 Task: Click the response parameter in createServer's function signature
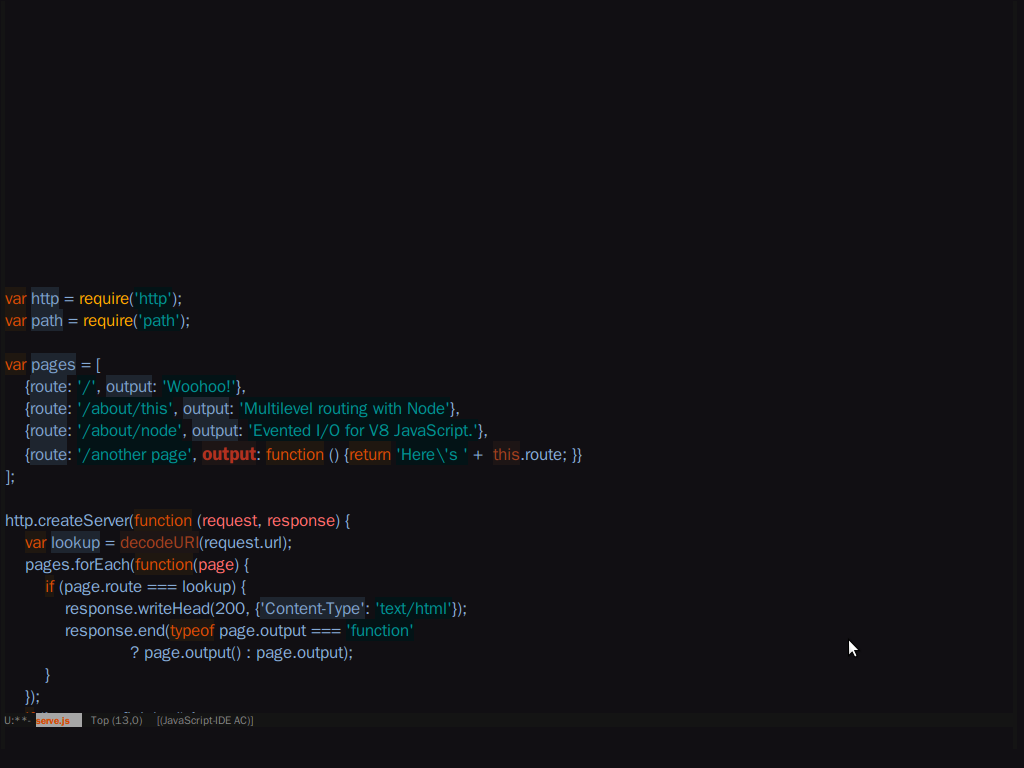(x=301, y=520)
